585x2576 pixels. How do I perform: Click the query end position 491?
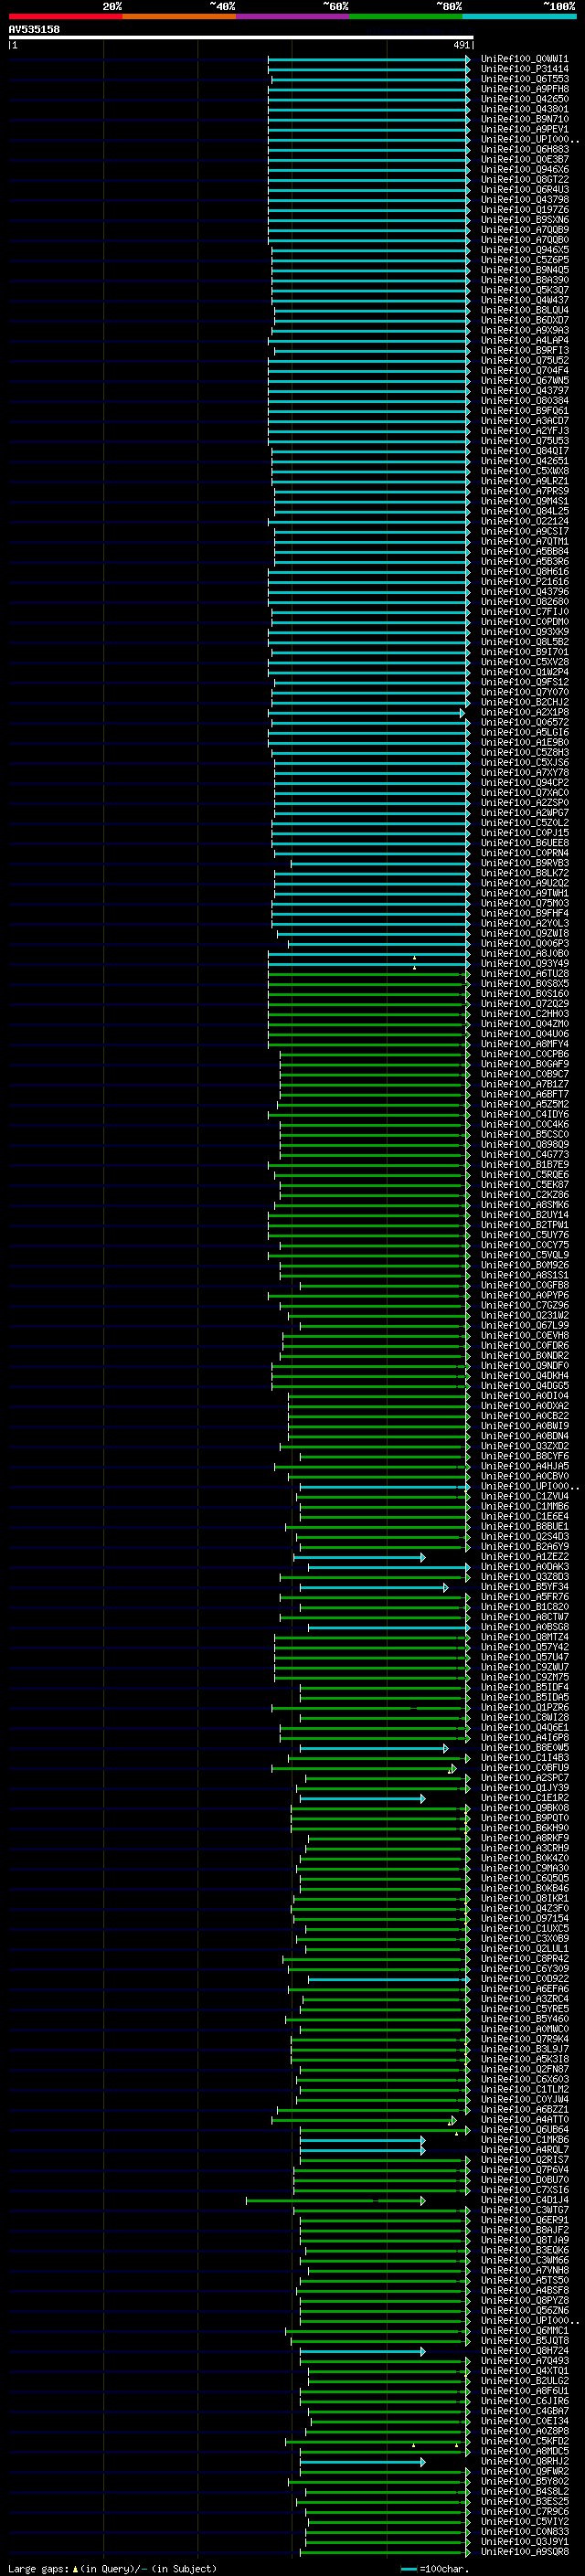coord(461,45)
